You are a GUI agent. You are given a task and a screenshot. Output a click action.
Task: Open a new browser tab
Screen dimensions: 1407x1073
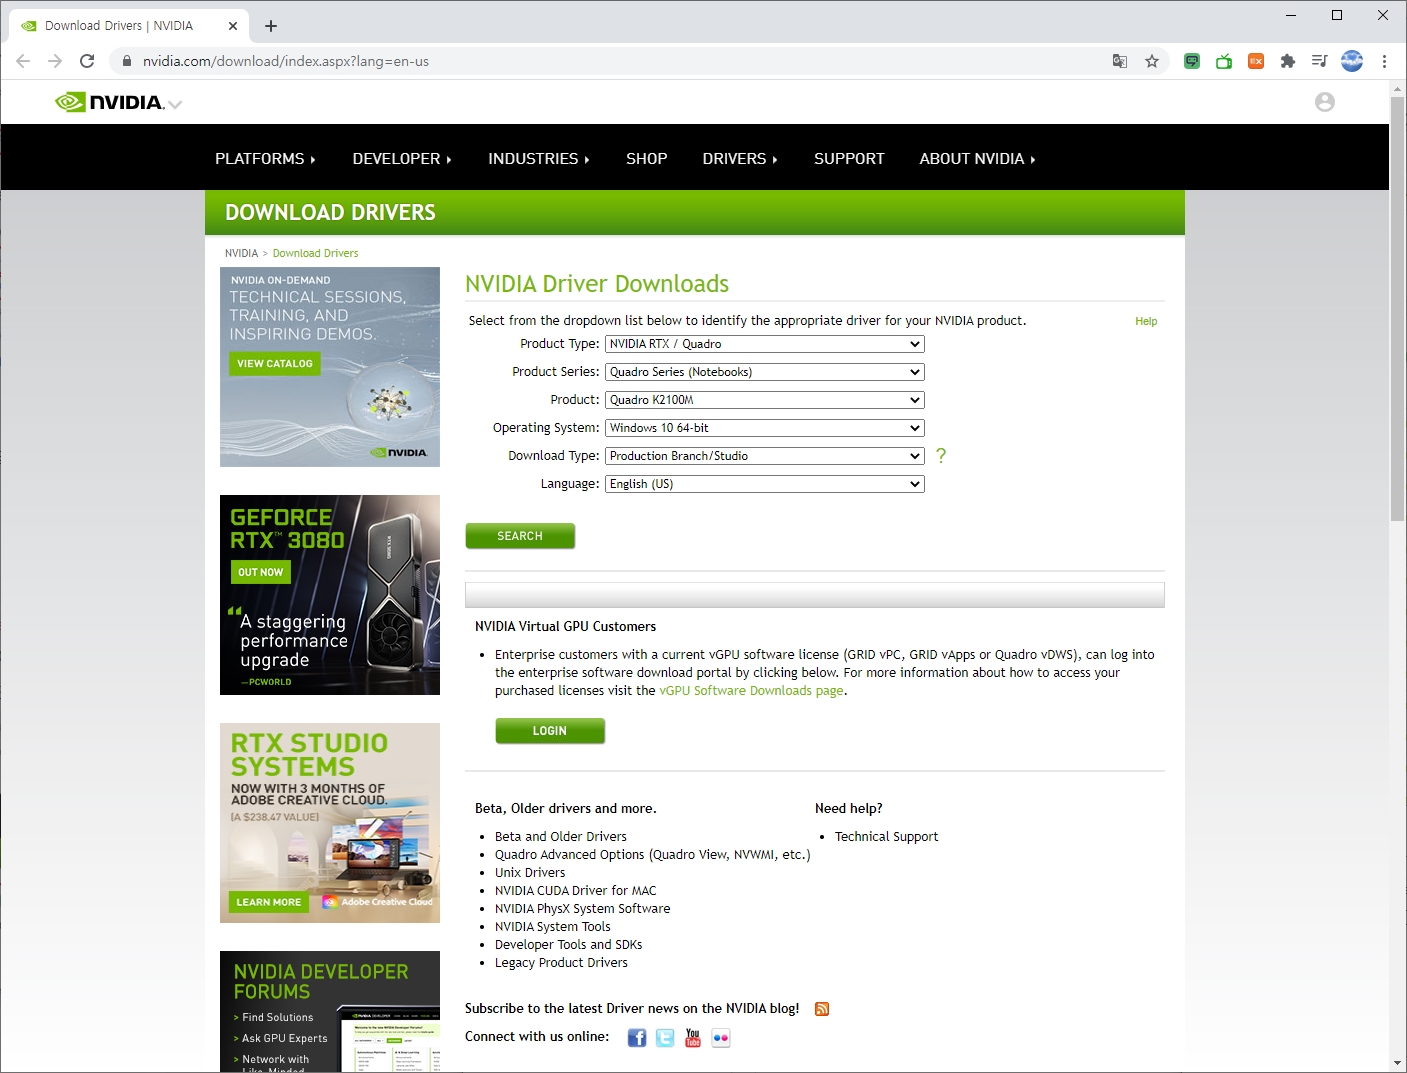tap(271, 26)
